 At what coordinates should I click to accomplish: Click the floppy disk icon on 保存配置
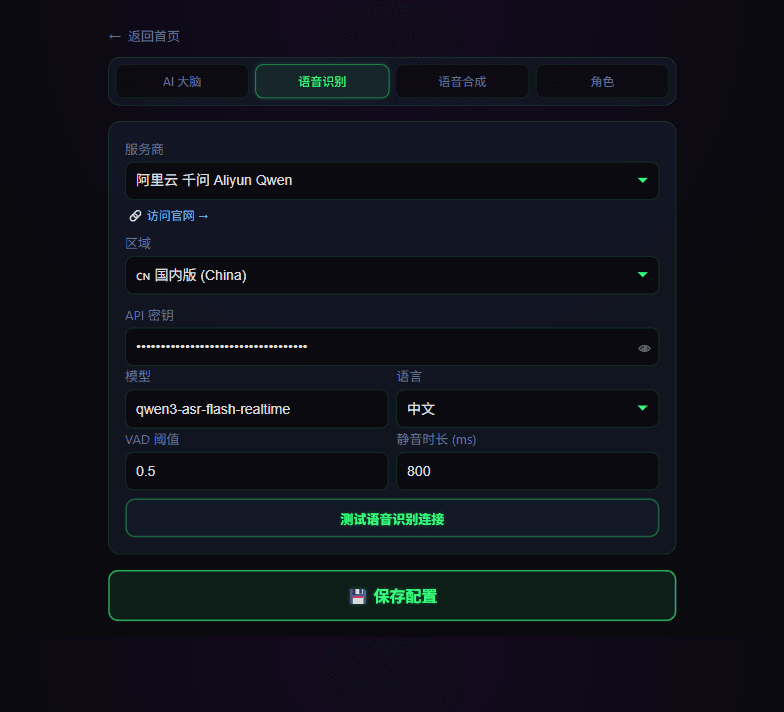(358, 596)
